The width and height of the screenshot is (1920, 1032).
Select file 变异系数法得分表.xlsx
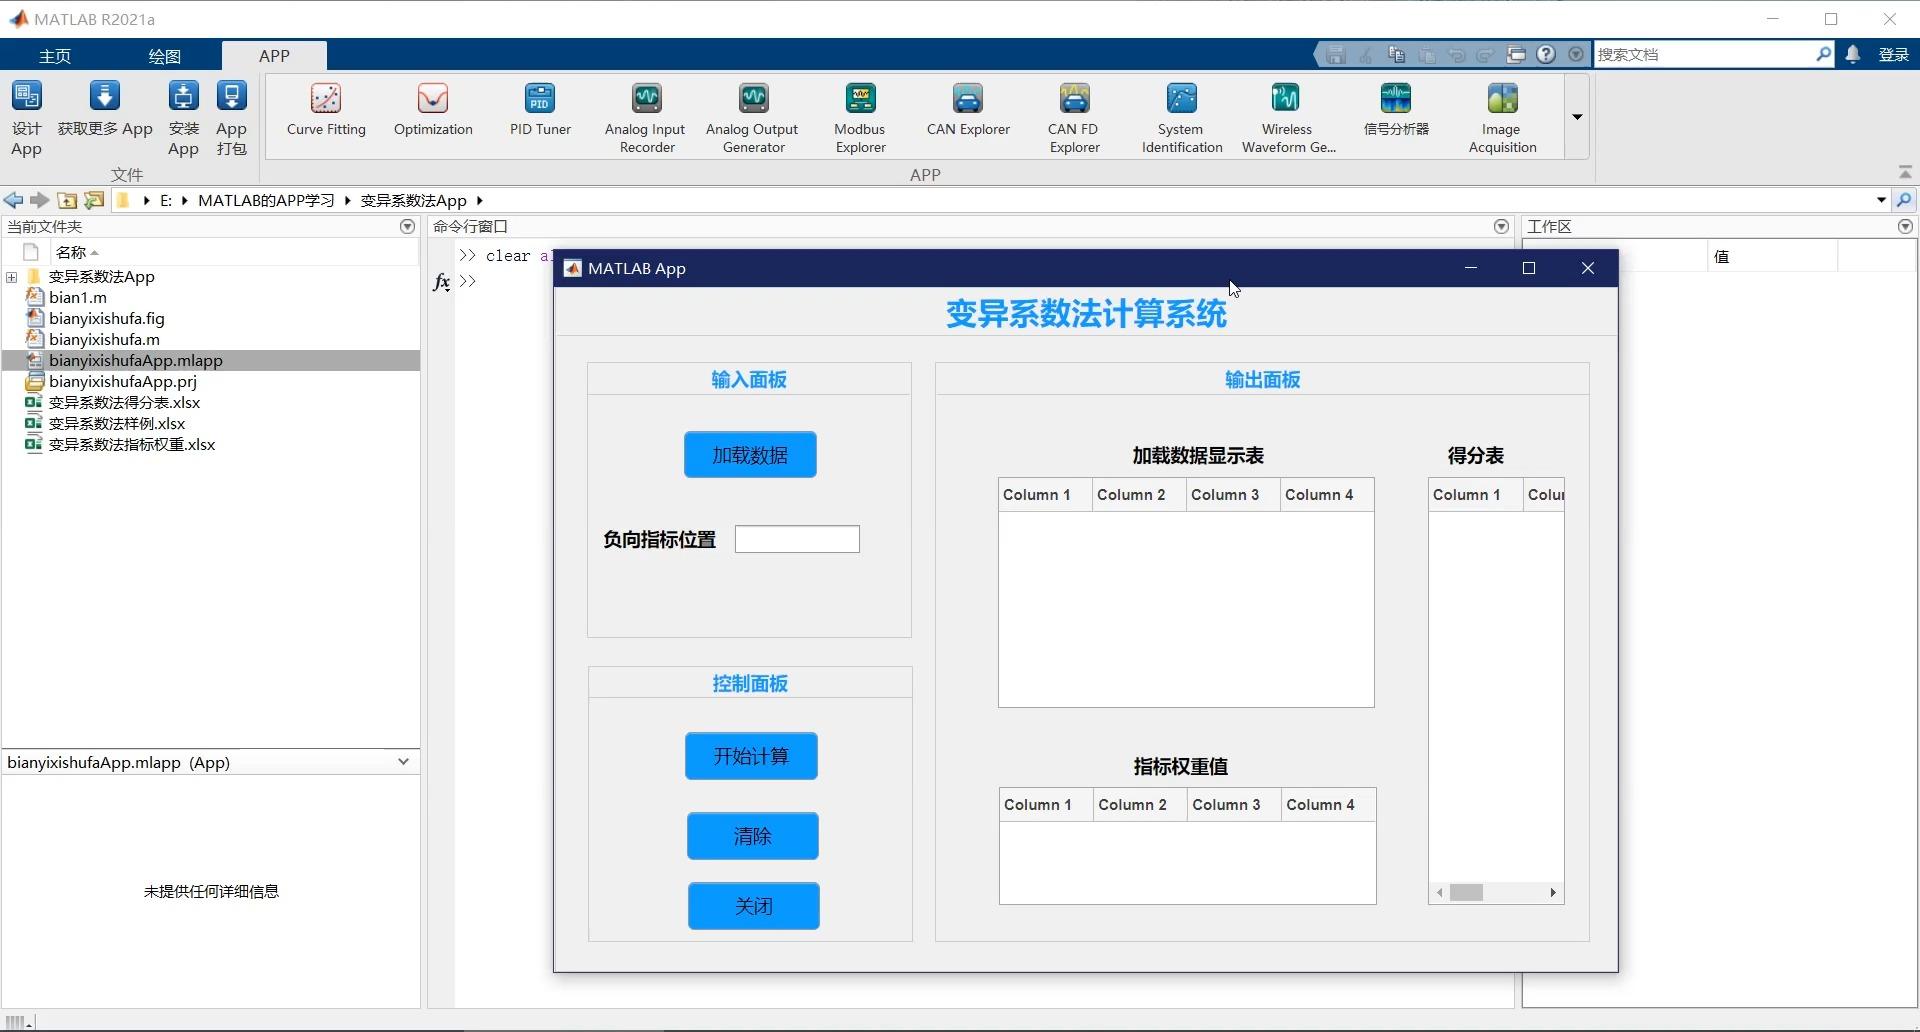coord(125,402)
